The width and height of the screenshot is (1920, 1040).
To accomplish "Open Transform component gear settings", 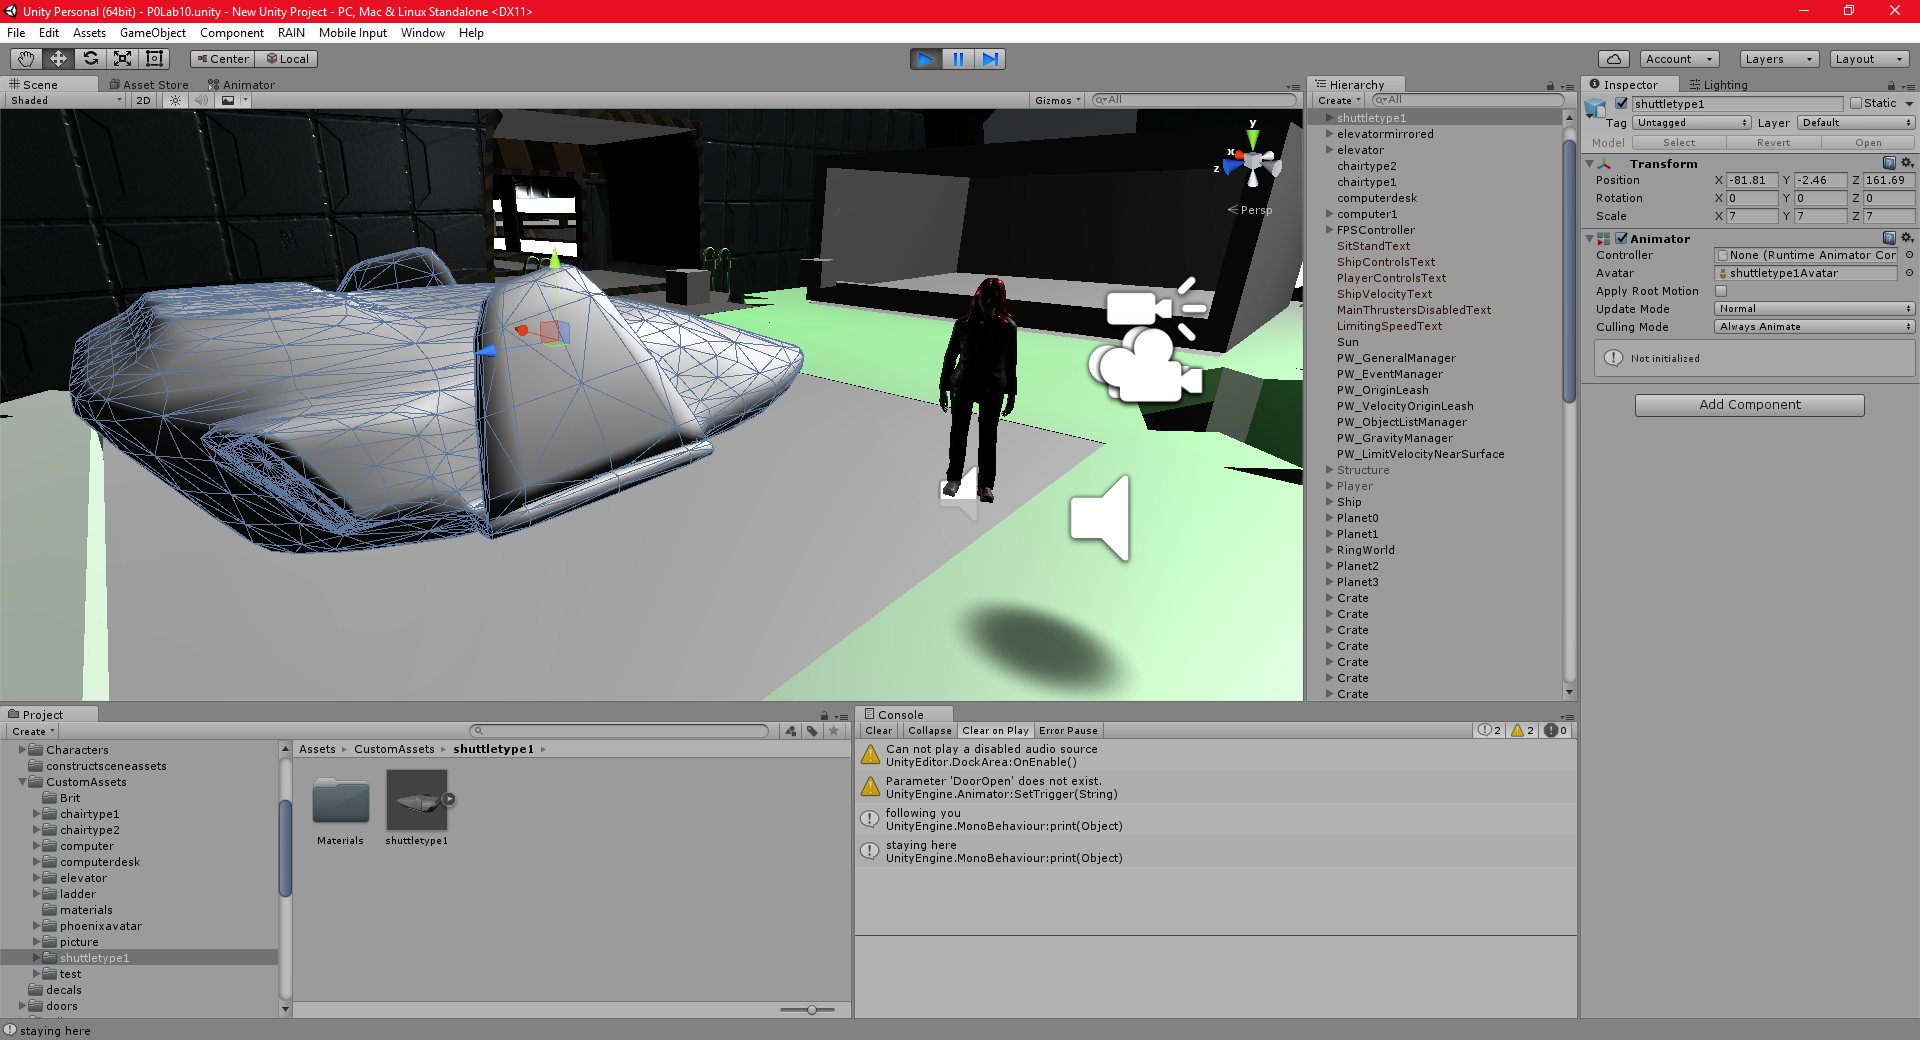I will pyautogui.click(x=1907, y=163).
